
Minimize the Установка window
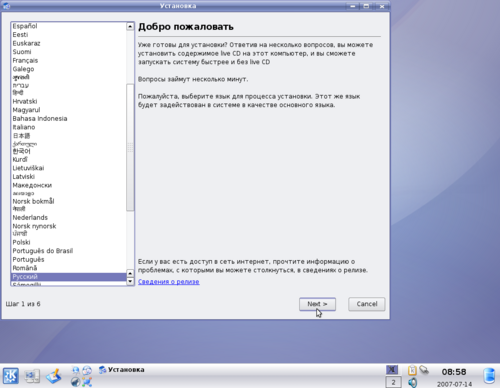353,6
